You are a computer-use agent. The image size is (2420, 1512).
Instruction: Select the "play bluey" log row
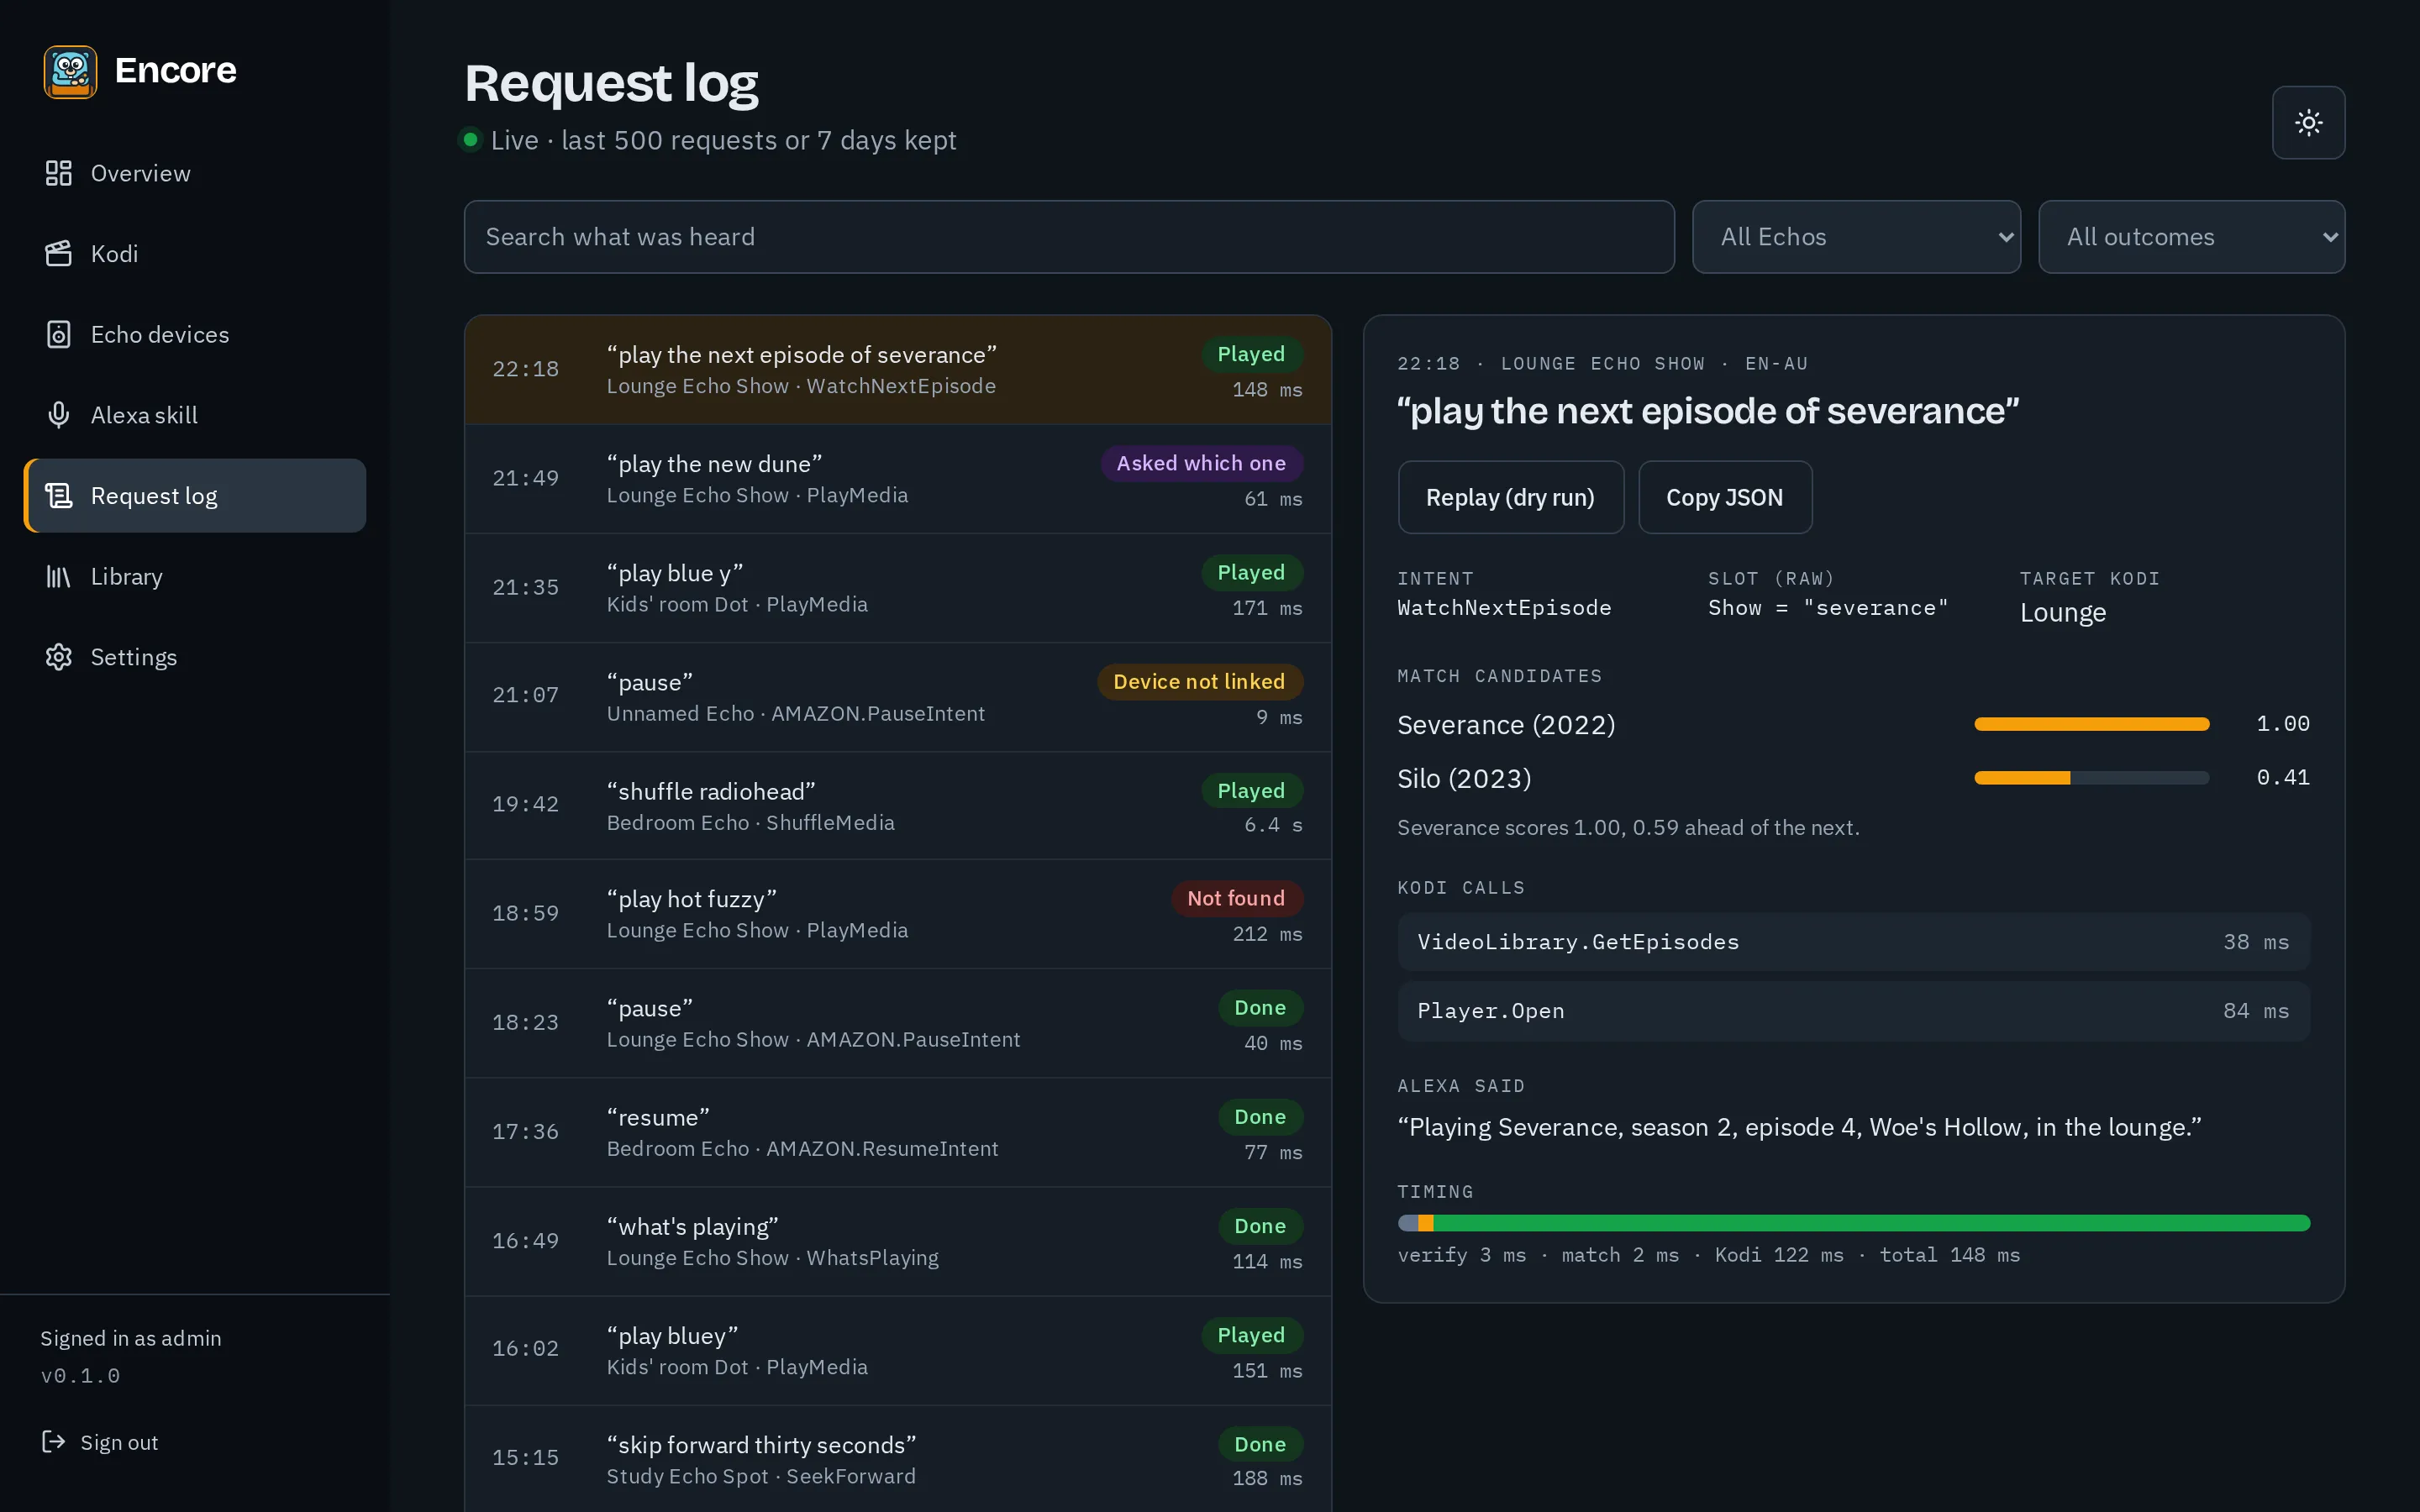[x=898, y=1350]
